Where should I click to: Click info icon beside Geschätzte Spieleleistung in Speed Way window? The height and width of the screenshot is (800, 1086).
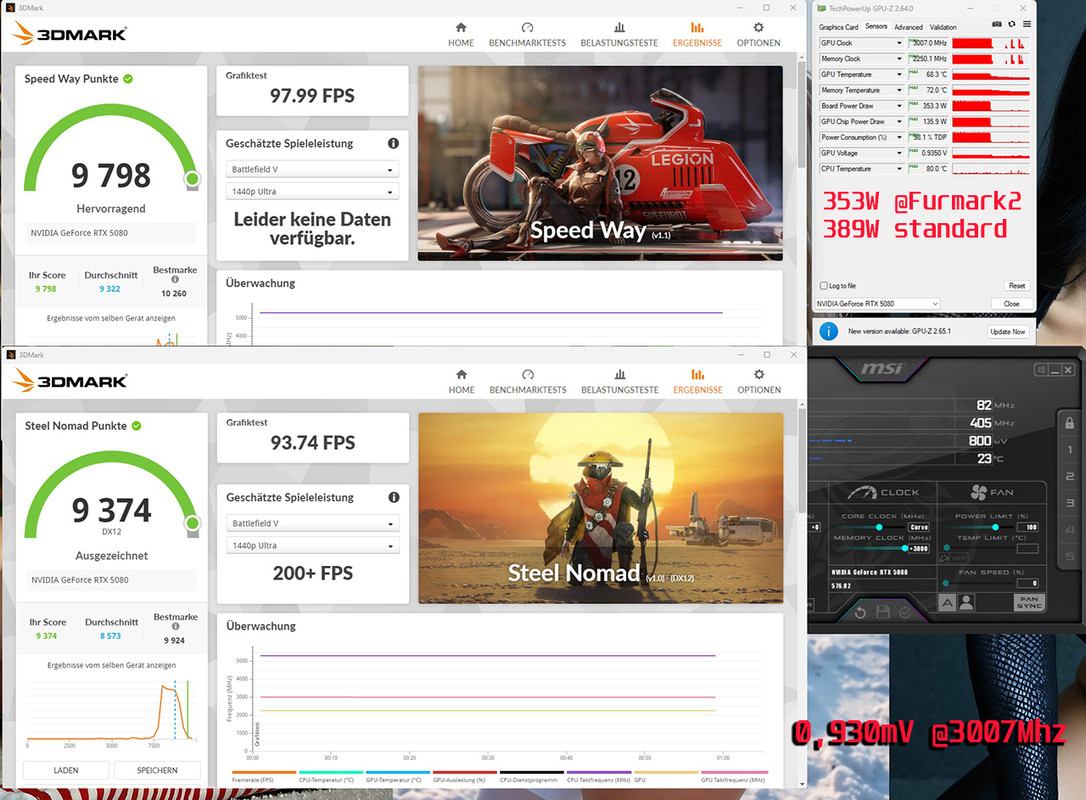click(393, 143)
